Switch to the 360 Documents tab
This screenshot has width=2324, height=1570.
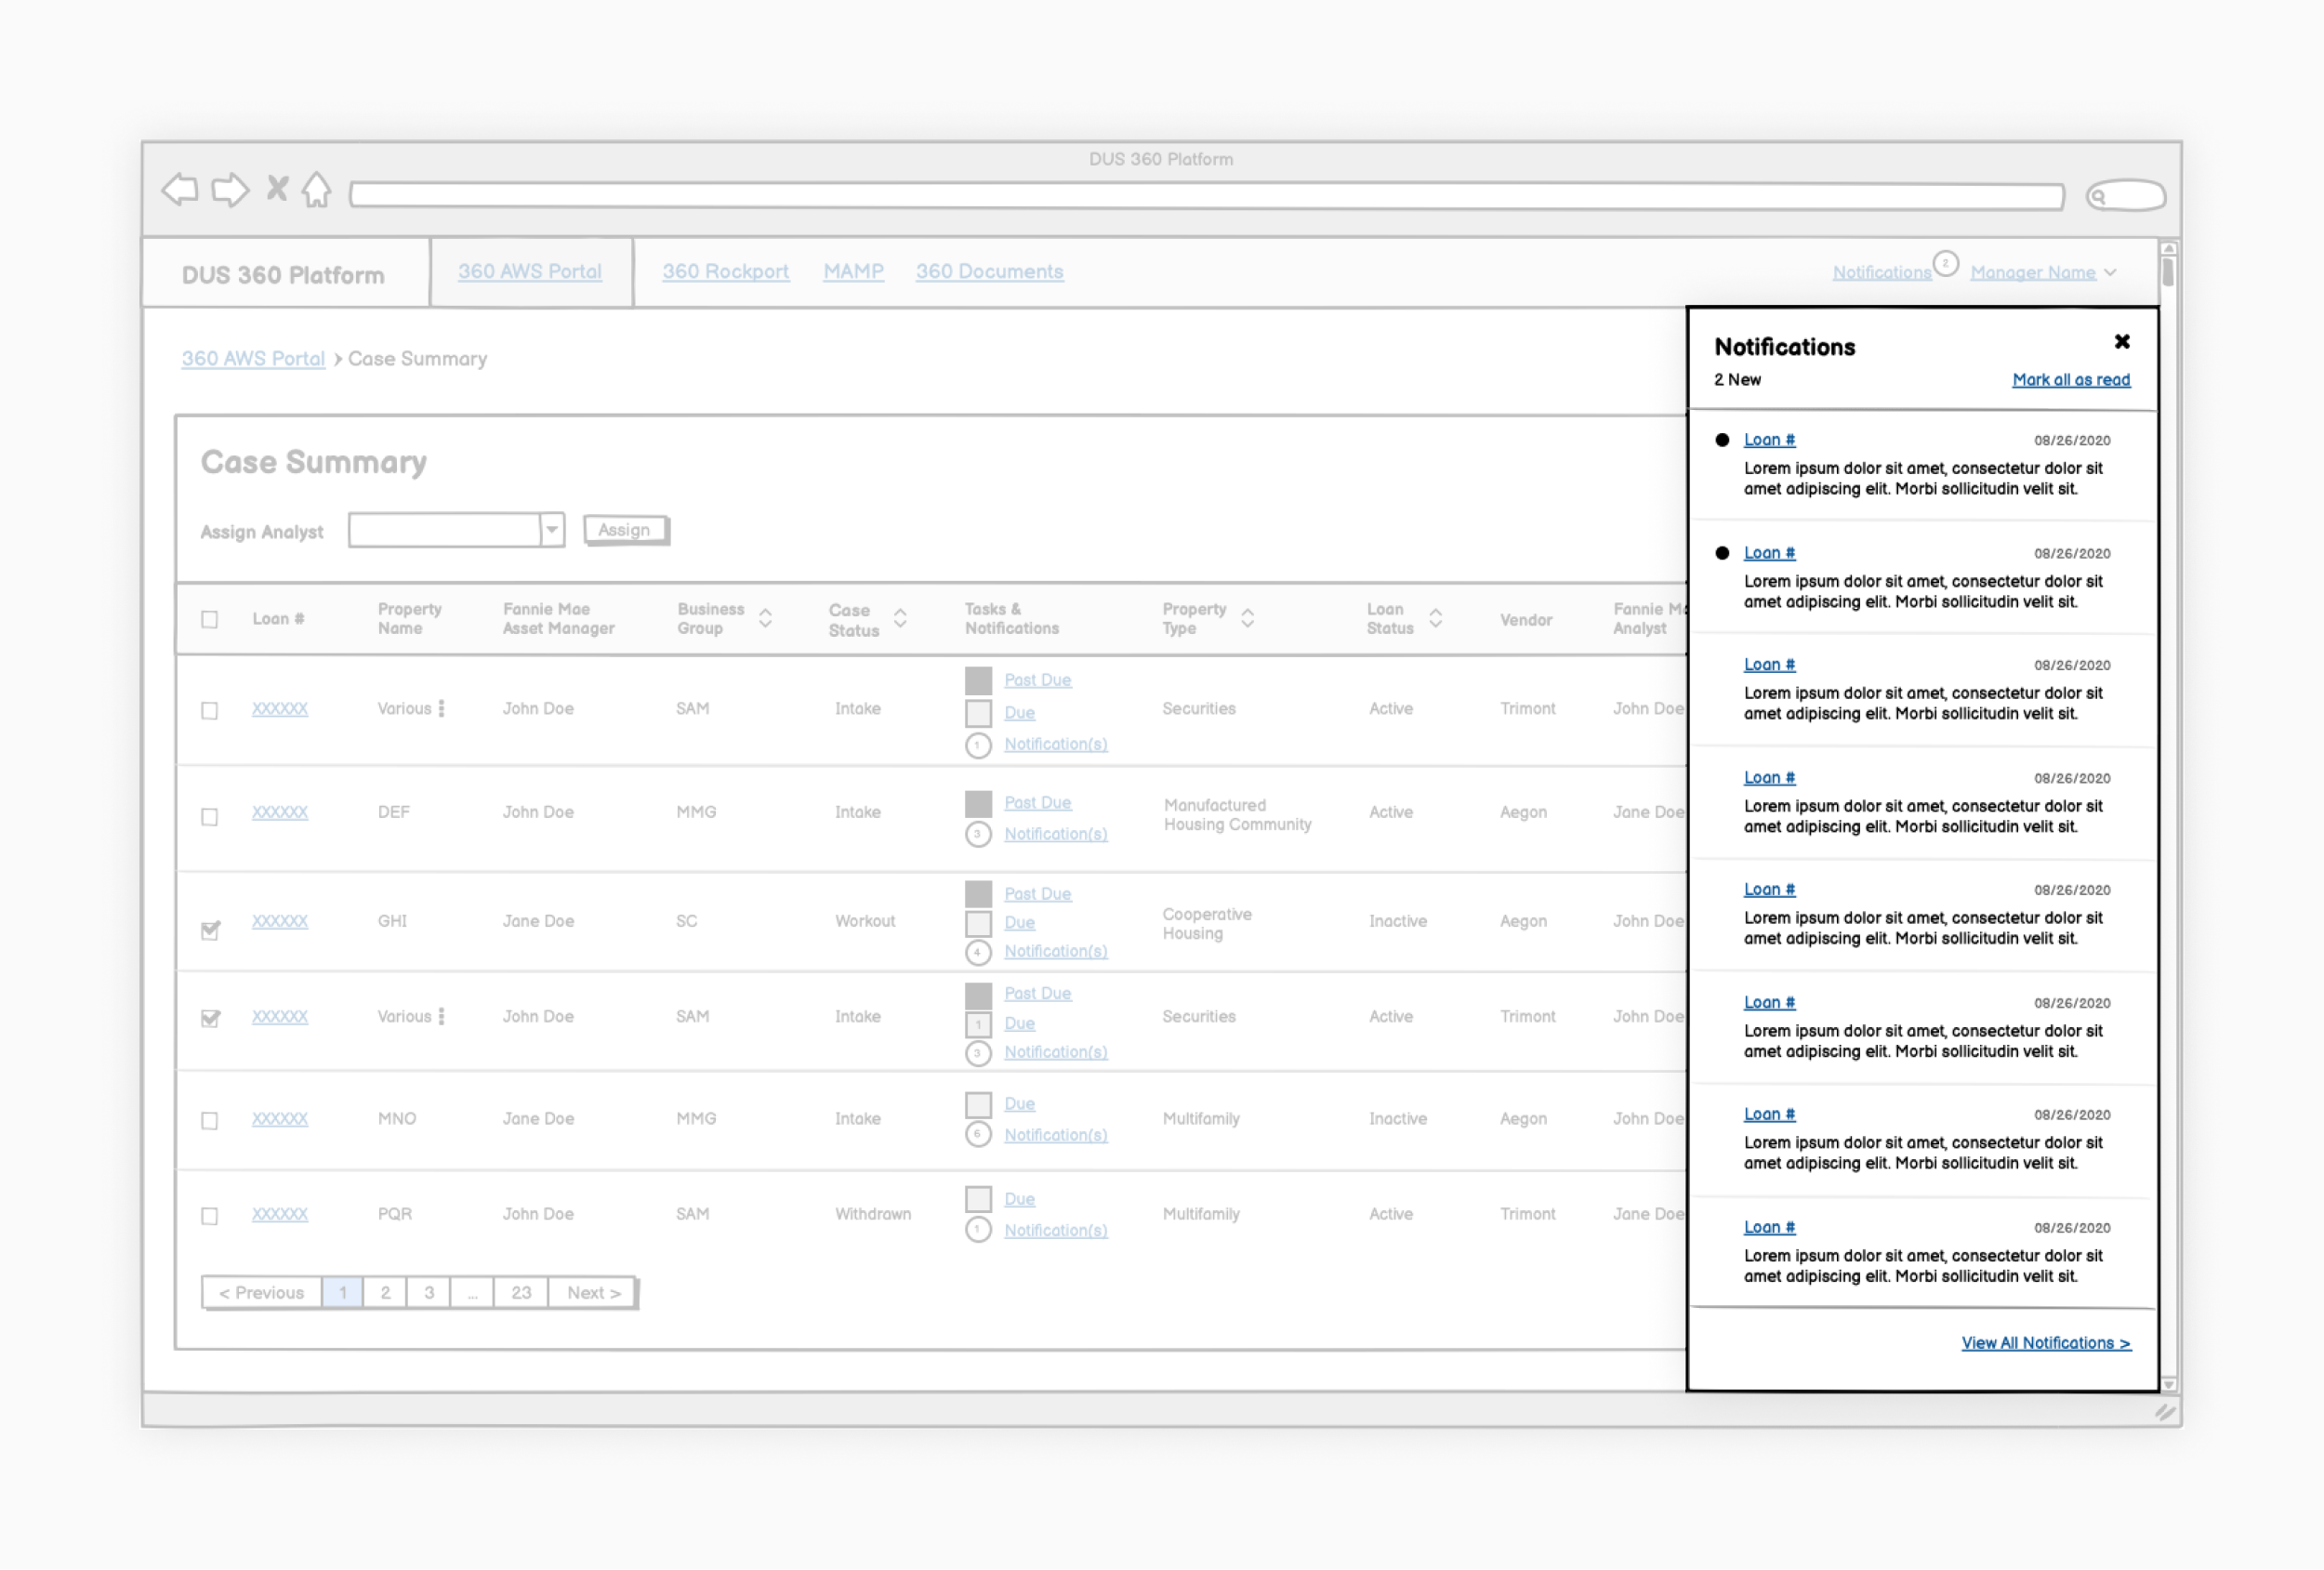click(989, 271)
